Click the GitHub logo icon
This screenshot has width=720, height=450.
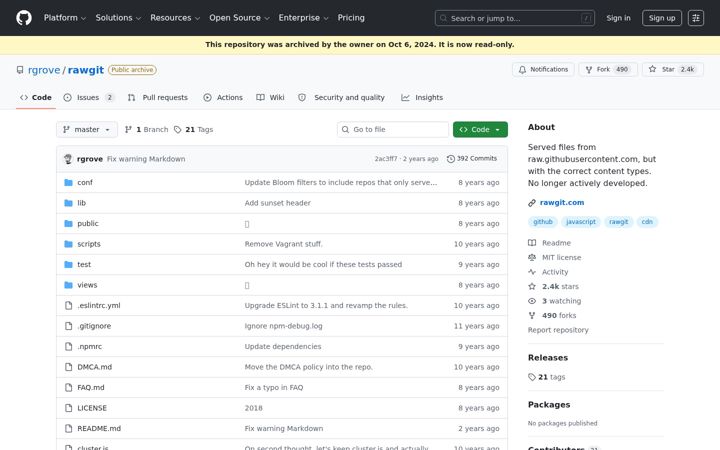pos(24,18)
